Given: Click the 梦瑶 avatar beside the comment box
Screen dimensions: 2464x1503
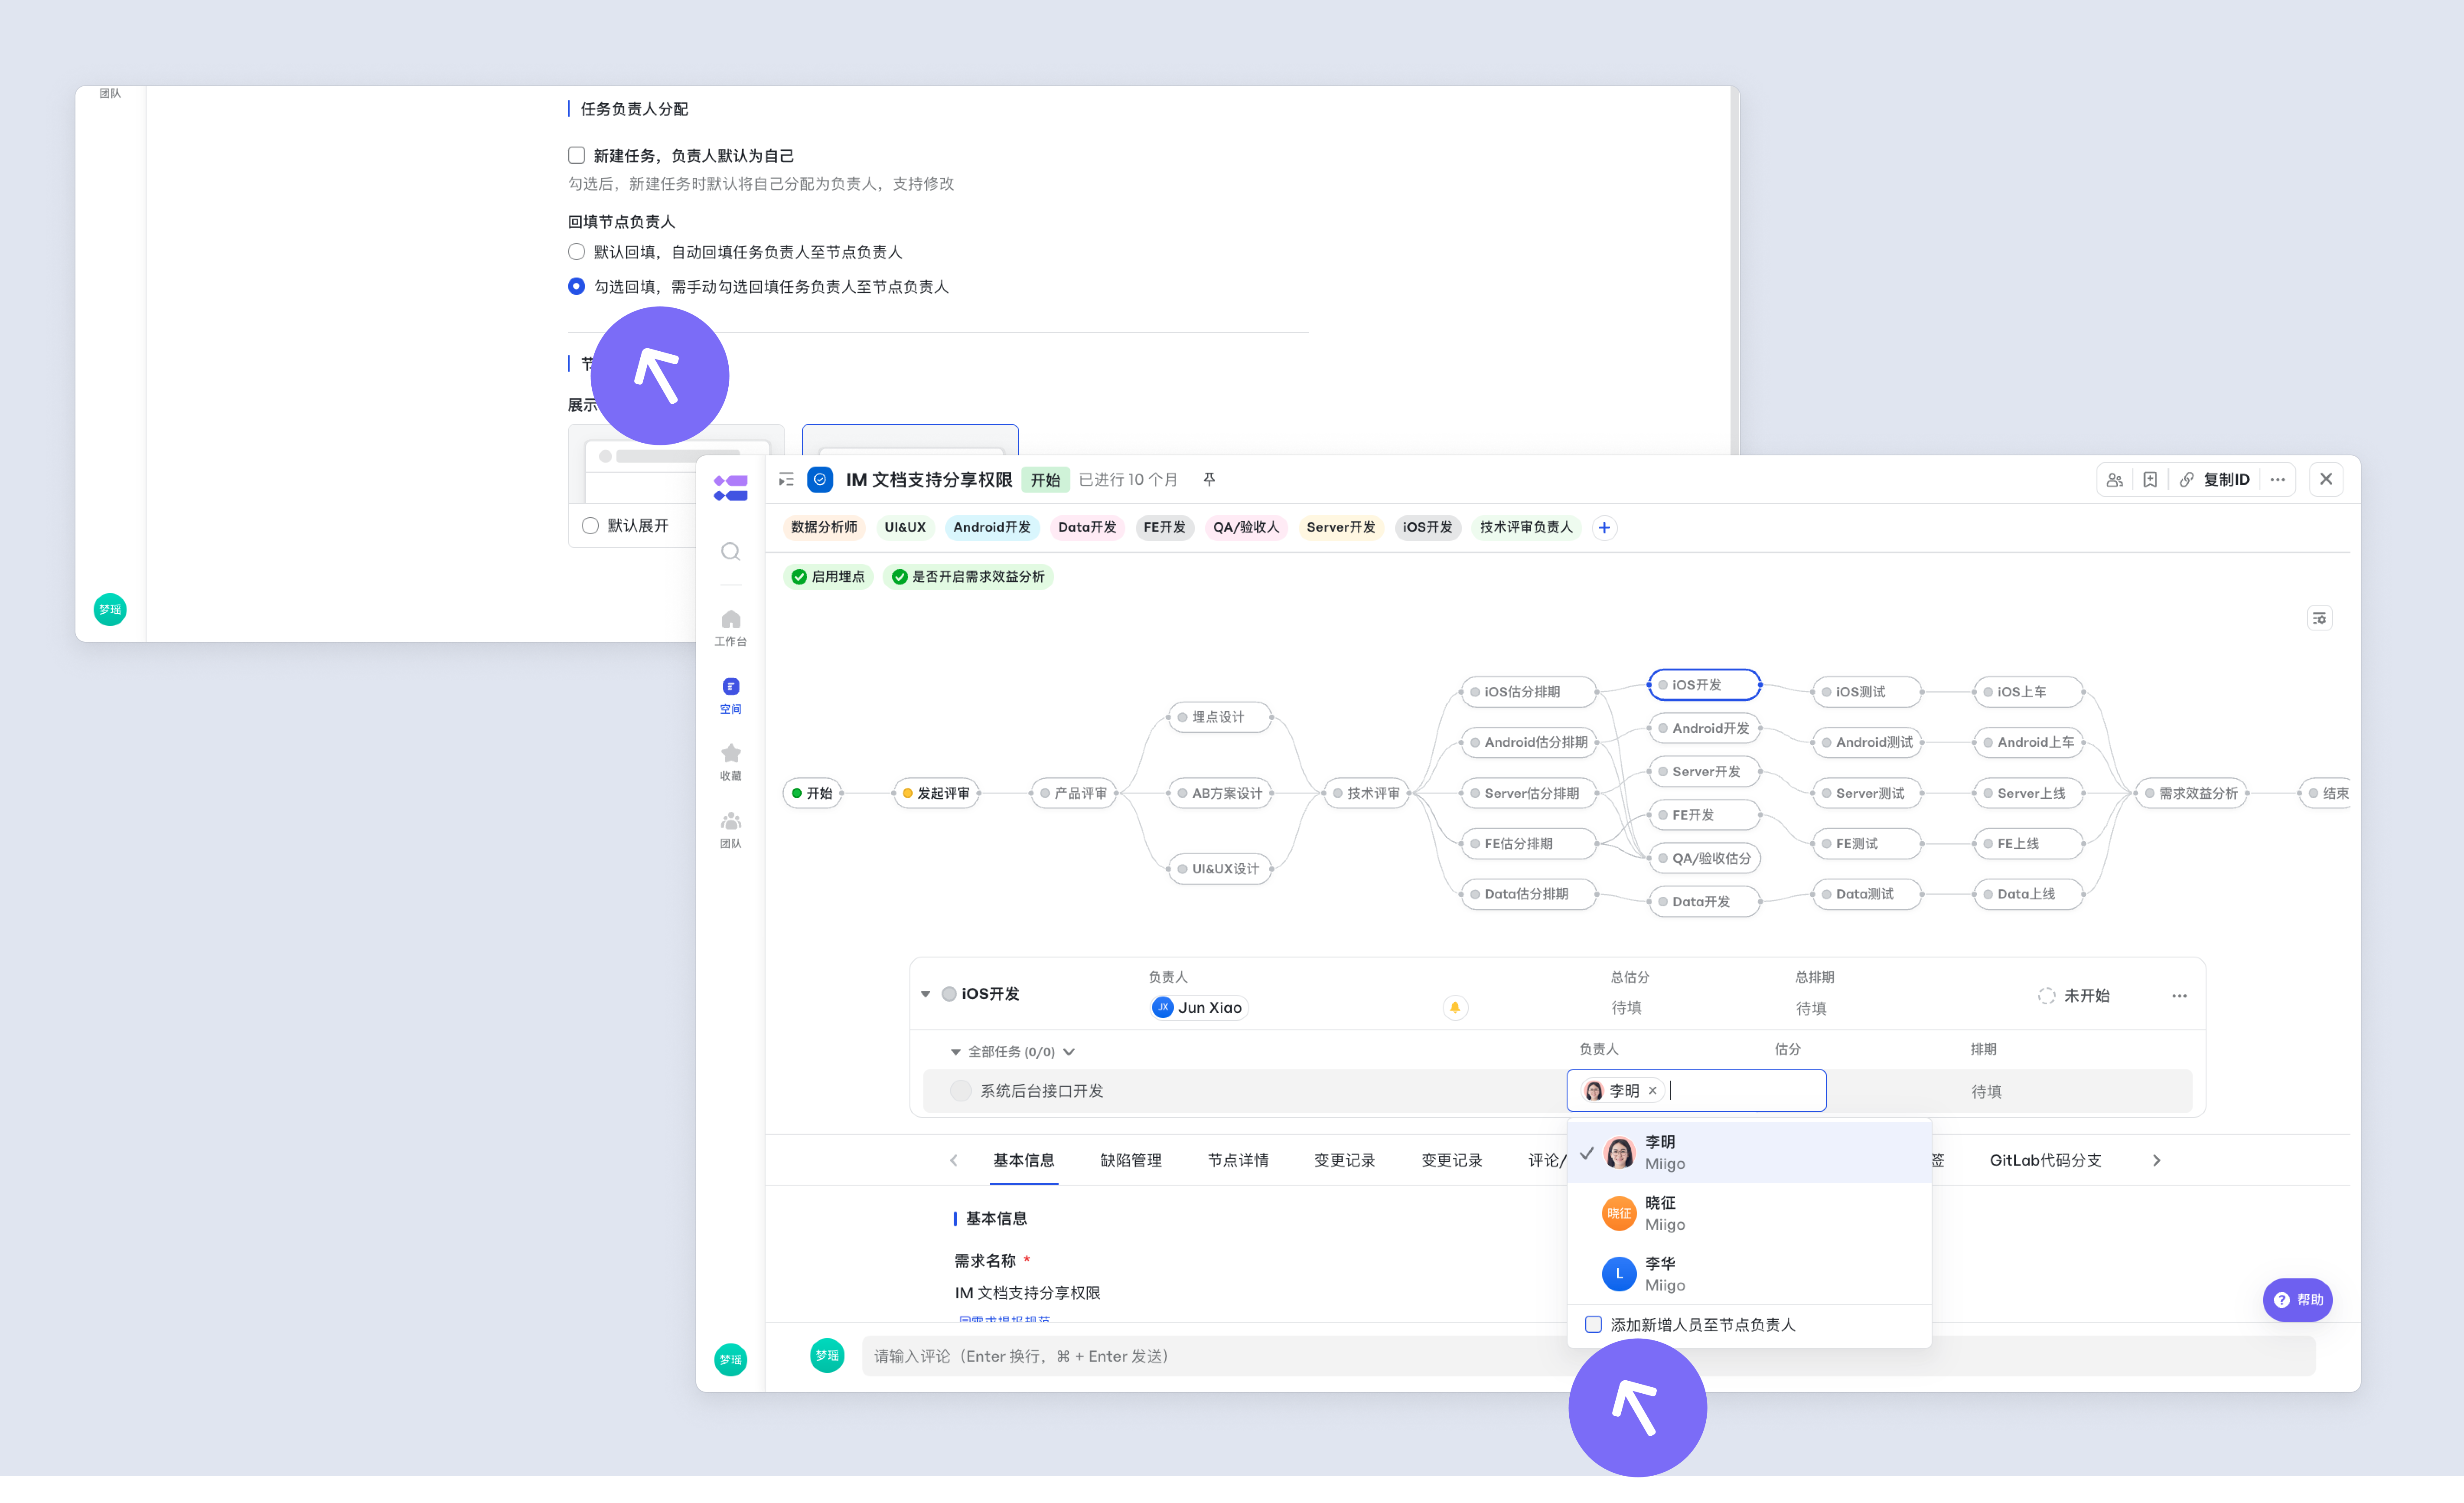Looking at the screenshot, I should coord(827,1356).
